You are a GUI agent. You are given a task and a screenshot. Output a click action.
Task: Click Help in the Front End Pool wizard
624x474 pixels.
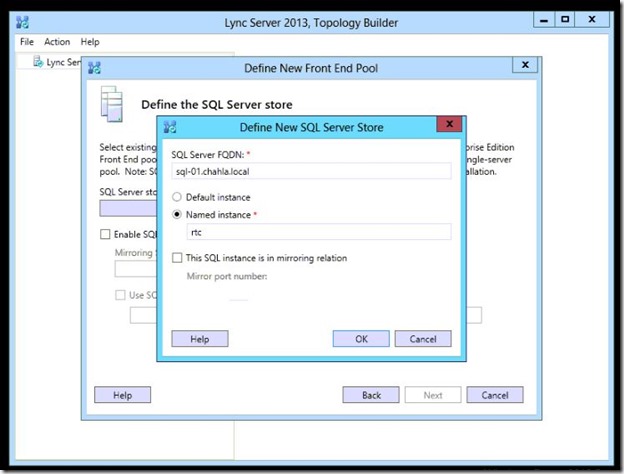123,395
